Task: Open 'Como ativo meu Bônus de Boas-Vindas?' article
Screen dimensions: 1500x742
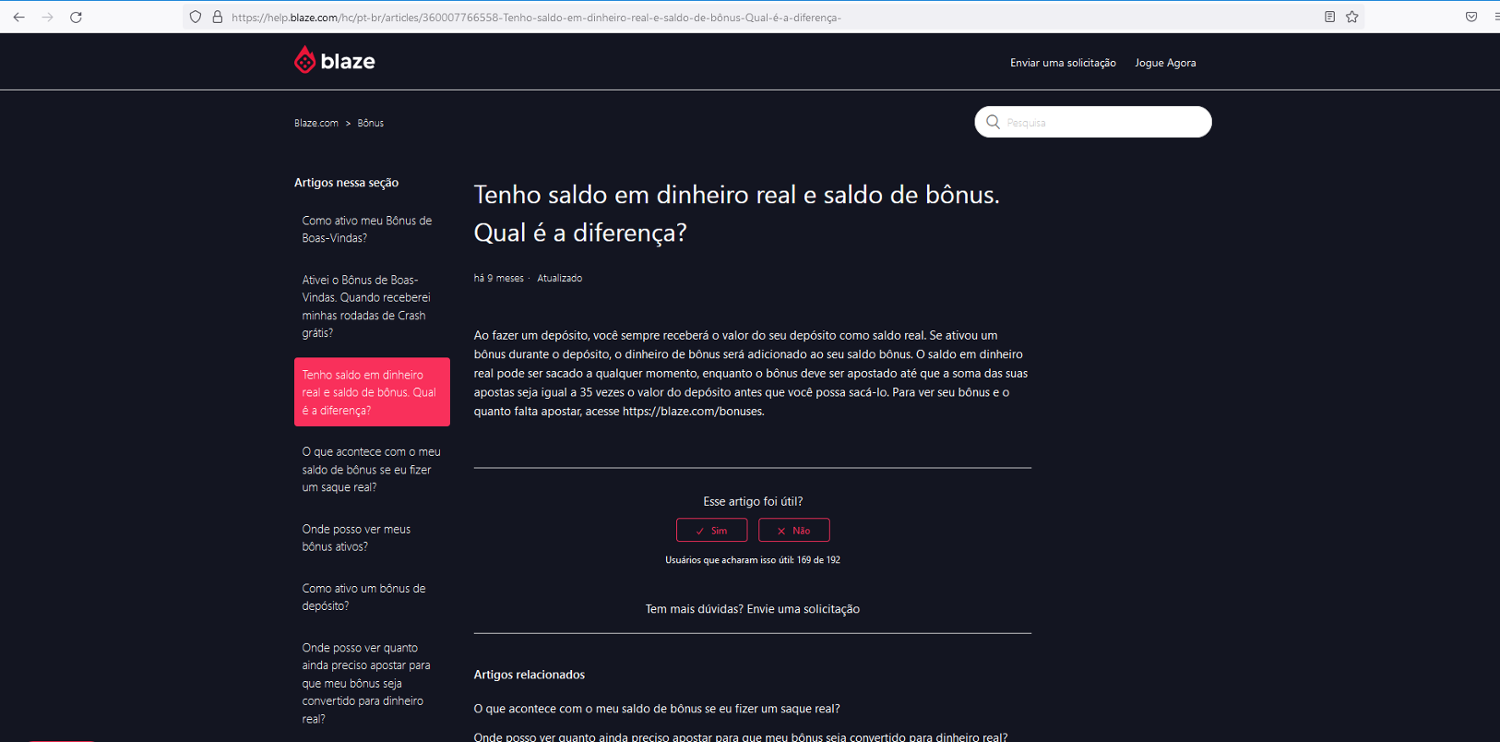Action: (367, 229)
